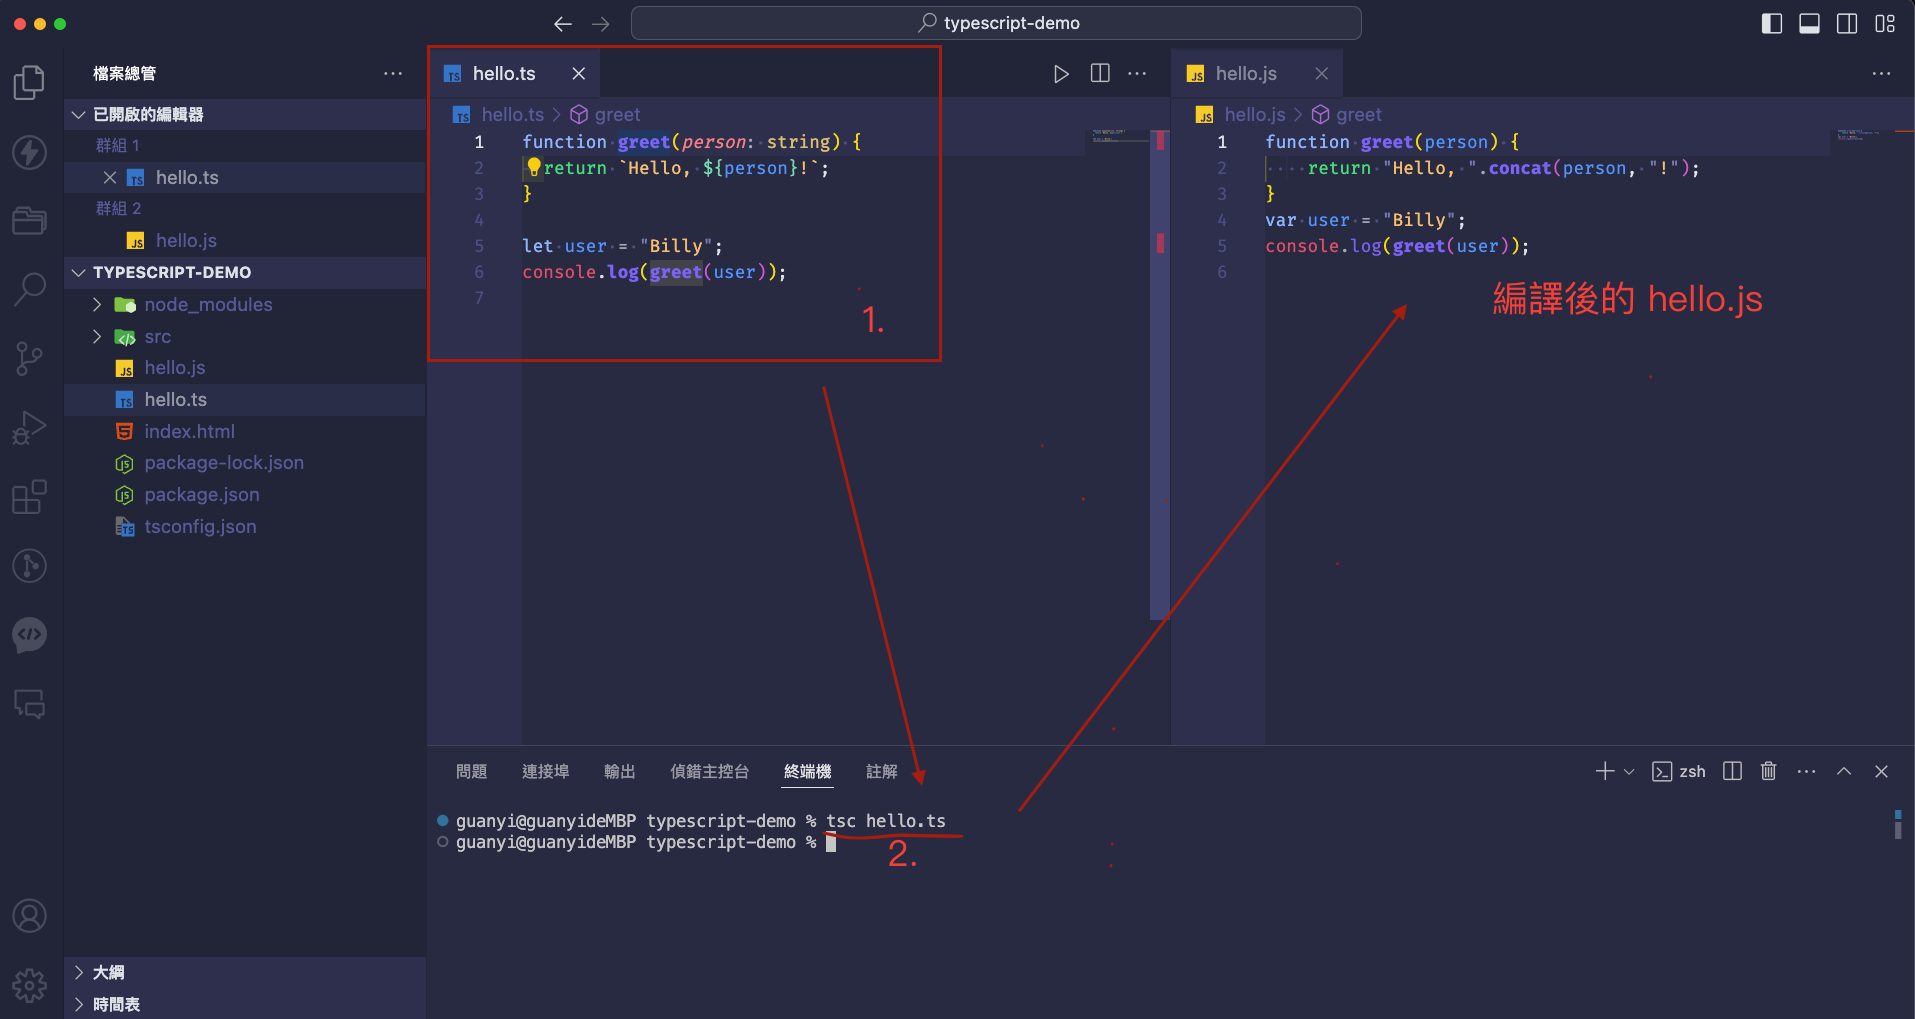Open the Explorer view in activity bar

click(30, 82)
